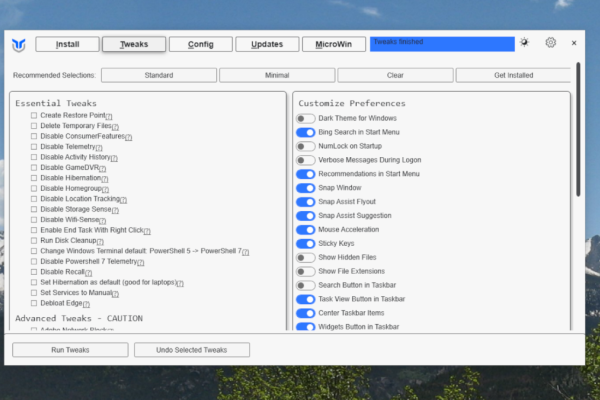Disable Mouse Acceleration toggle

point(305,230)
